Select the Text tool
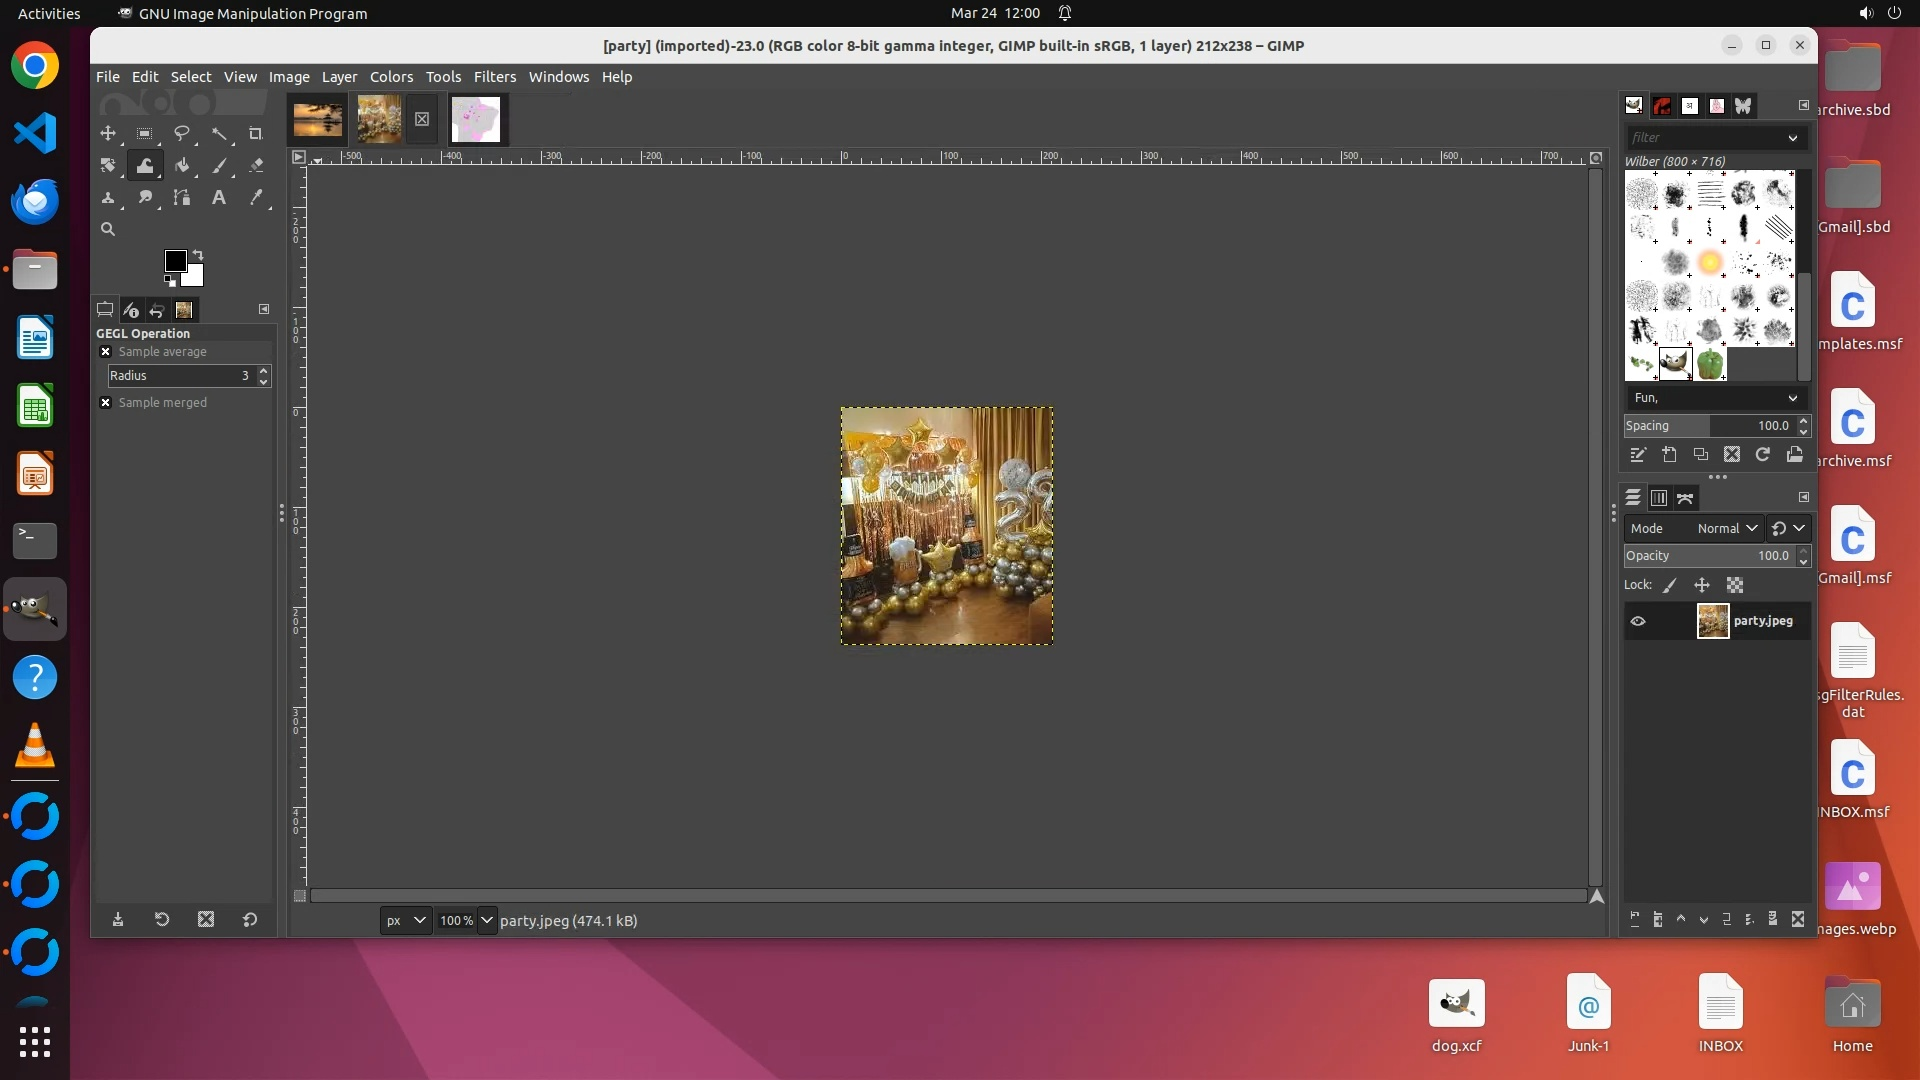The image size is (1920, 1080). click(218, 198)
